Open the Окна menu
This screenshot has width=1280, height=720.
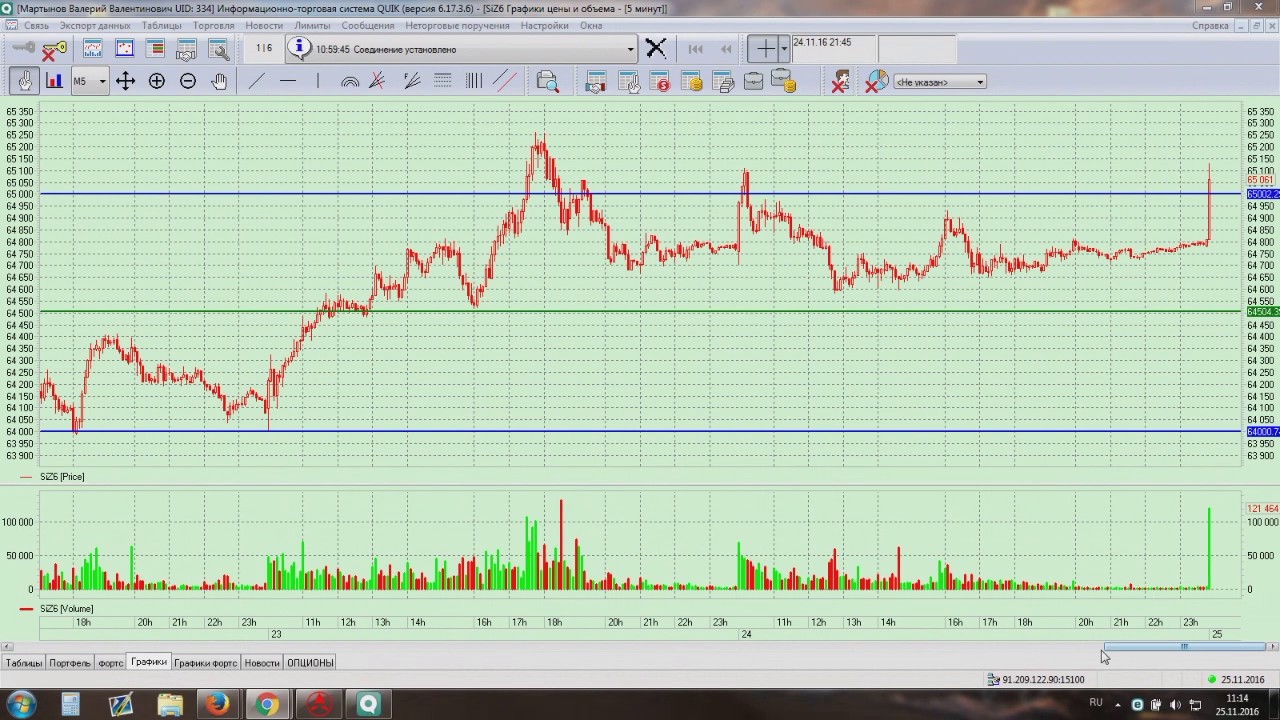(591, 25)
